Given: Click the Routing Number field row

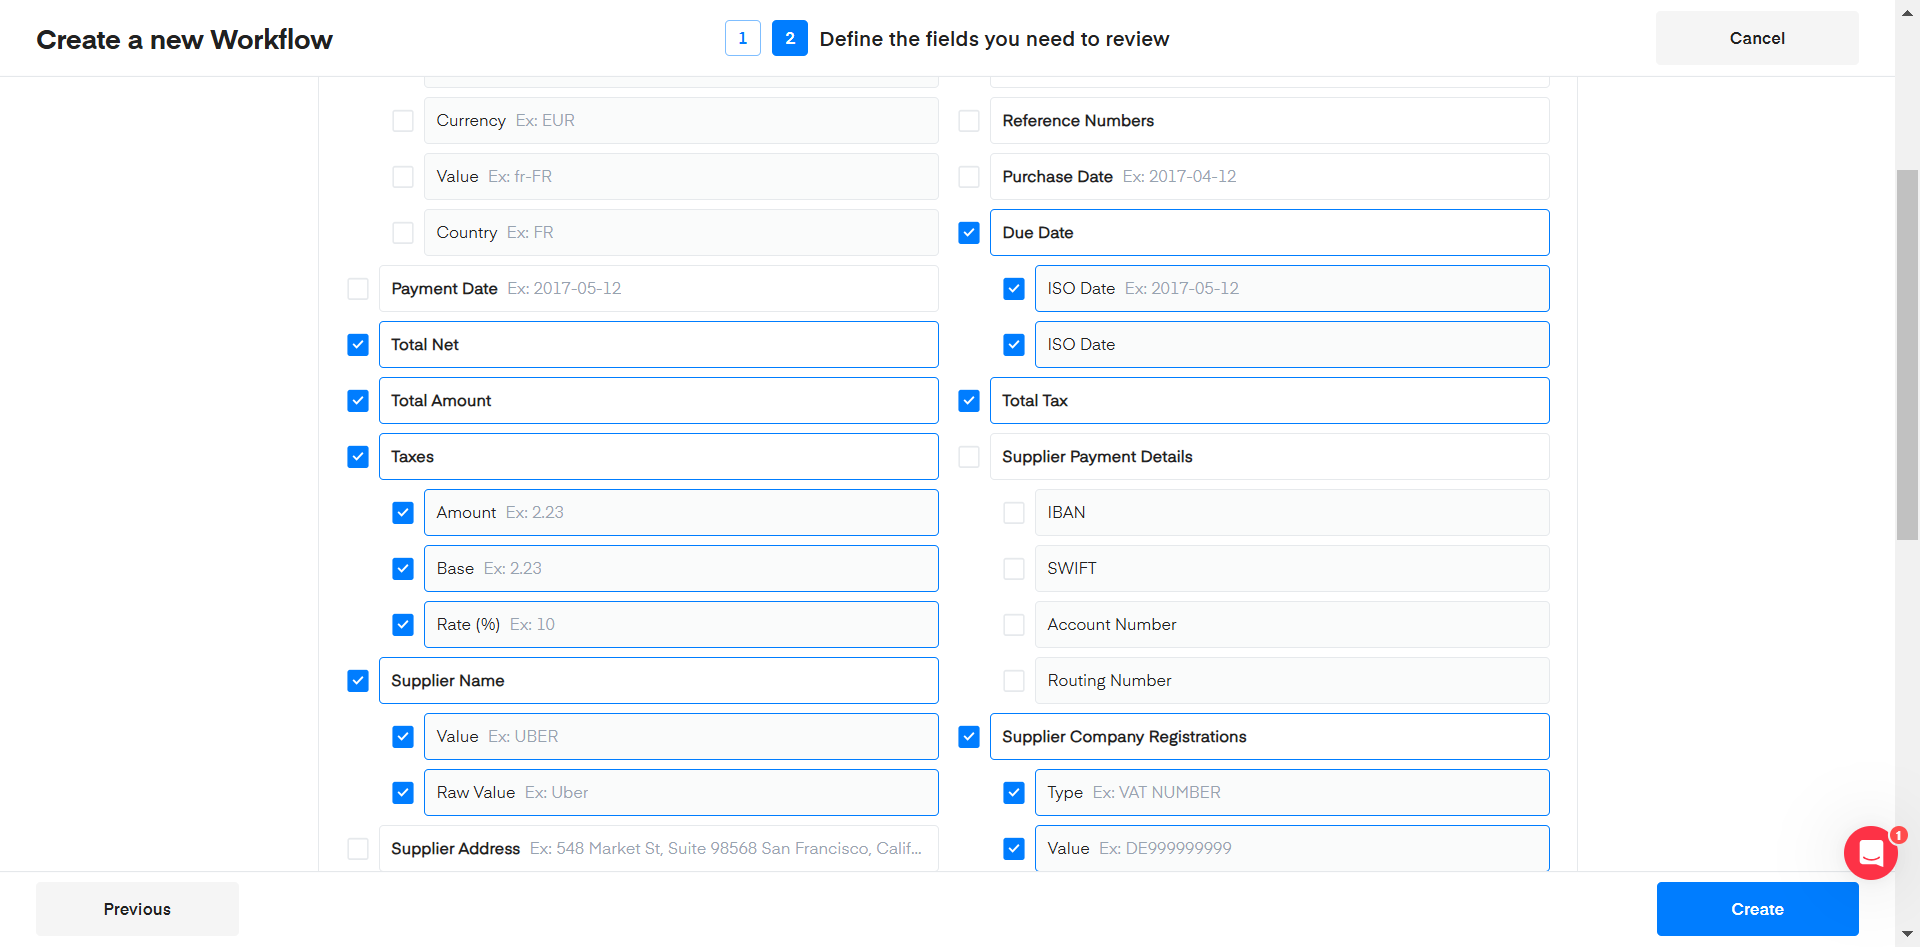Looking at the screenshot, I should click(x=1291, y=681).
